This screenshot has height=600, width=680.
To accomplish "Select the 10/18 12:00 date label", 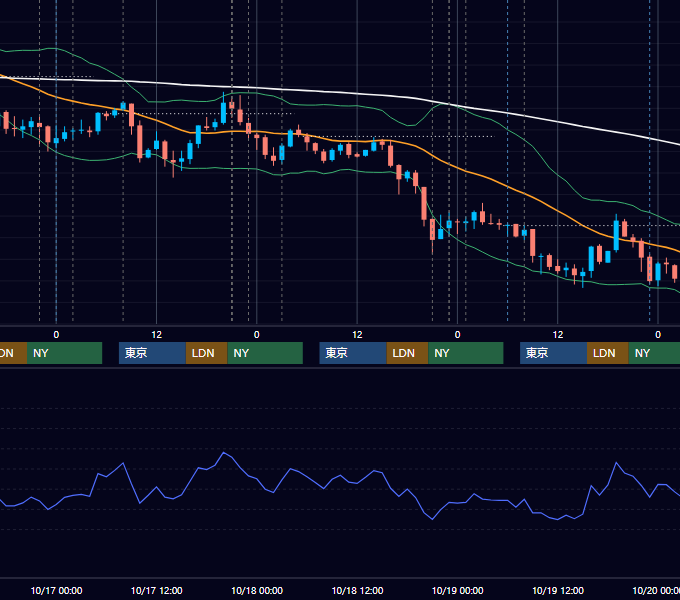I will 357,590.
